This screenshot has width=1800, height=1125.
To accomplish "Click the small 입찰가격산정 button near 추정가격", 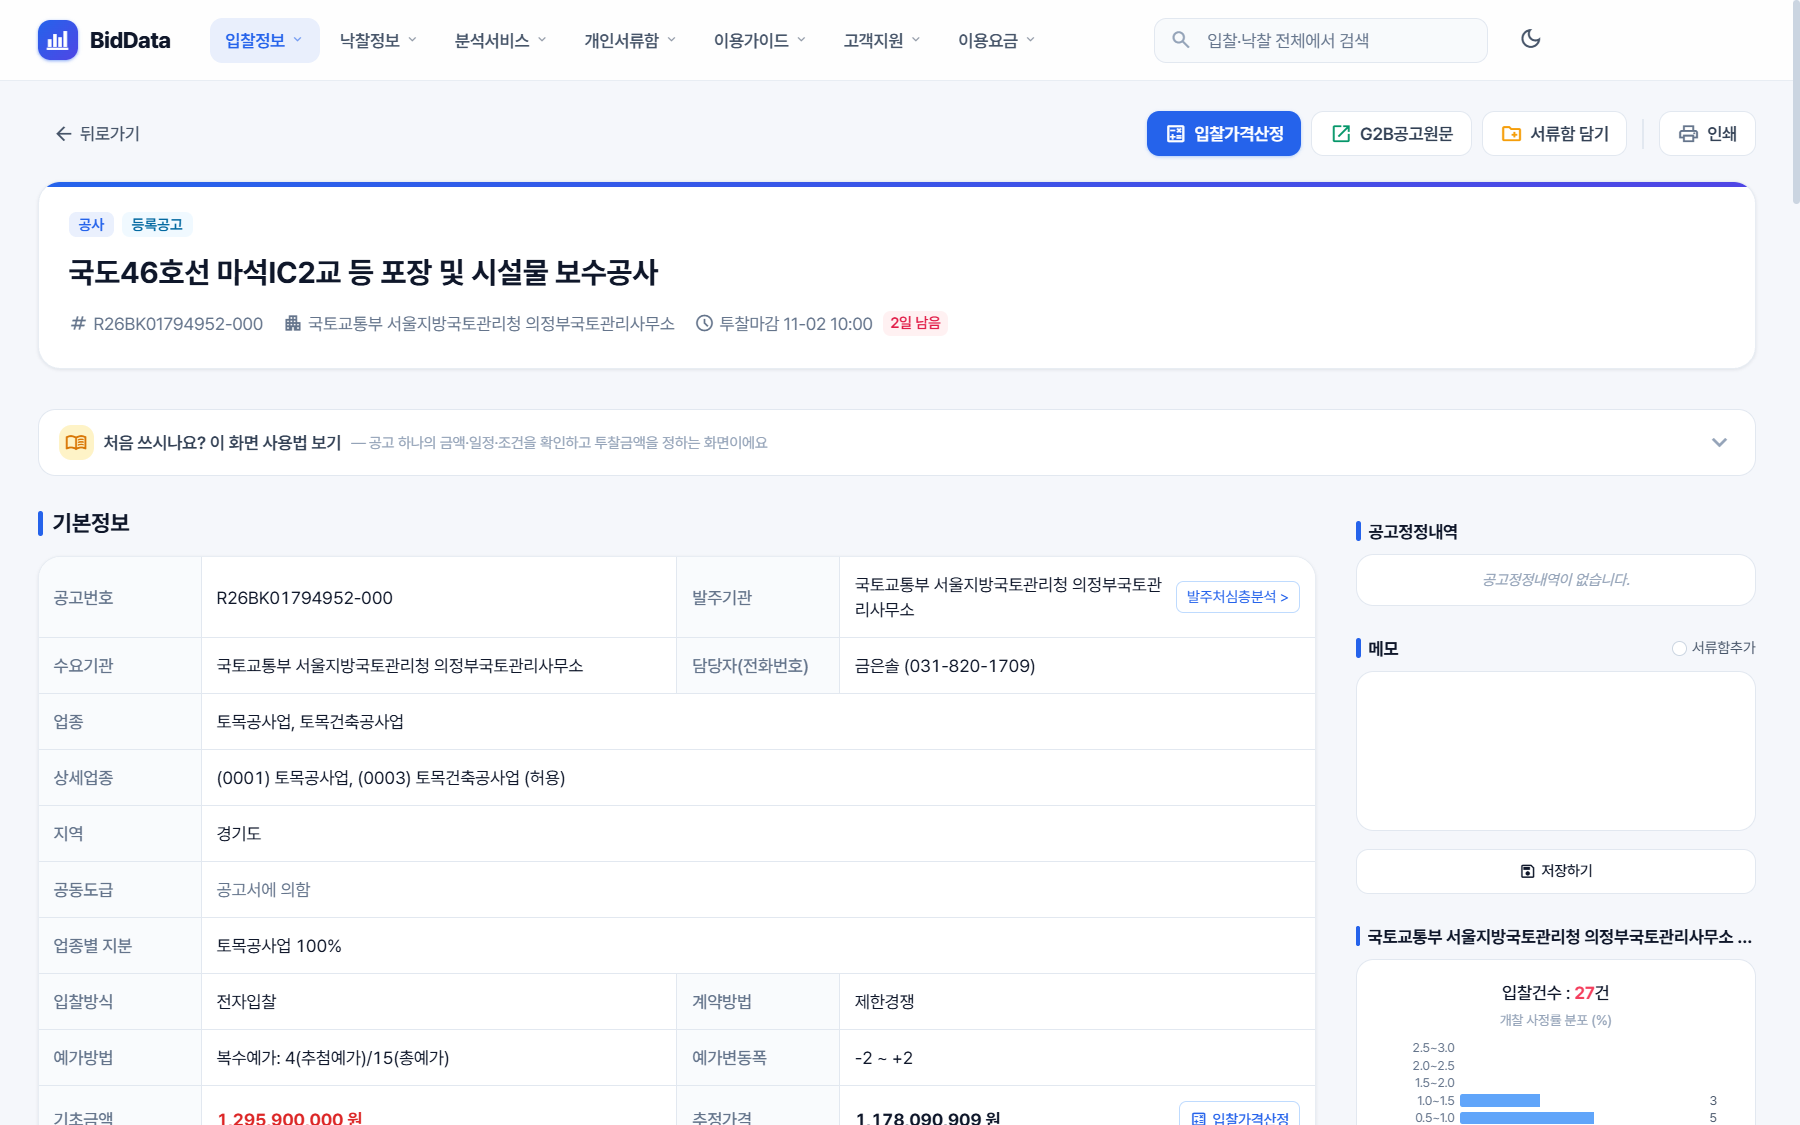I will [1239, 1115].
